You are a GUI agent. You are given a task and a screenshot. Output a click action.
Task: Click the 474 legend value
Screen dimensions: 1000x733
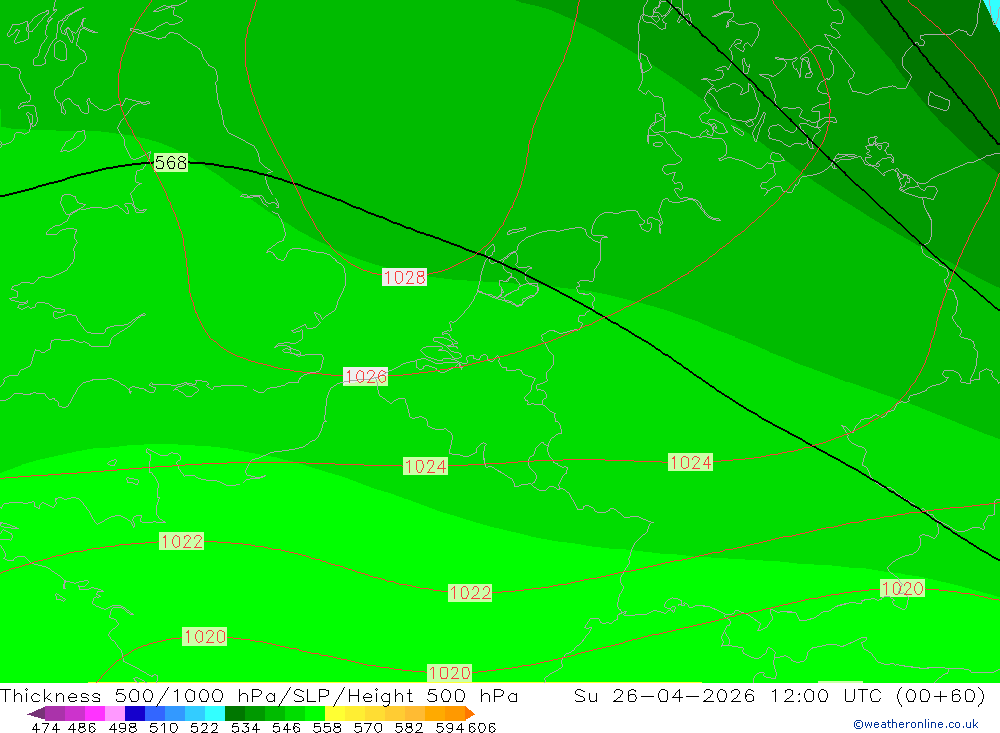[x=45, y=727]
